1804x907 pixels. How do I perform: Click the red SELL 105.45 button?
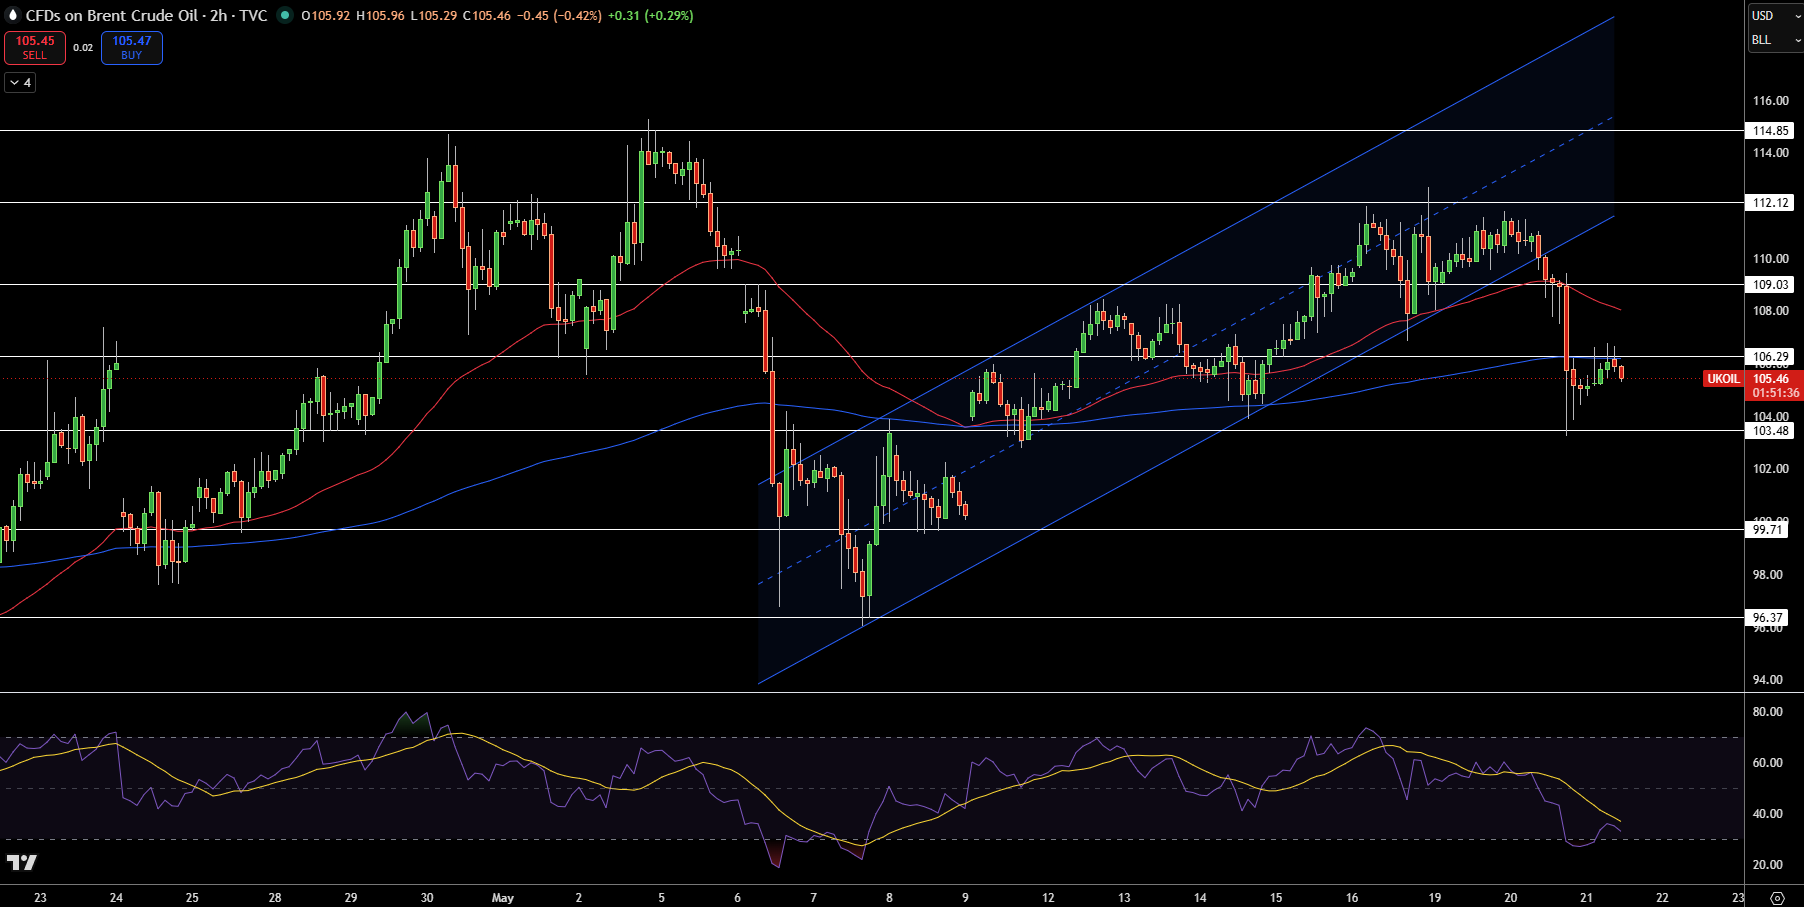point(35,48)
